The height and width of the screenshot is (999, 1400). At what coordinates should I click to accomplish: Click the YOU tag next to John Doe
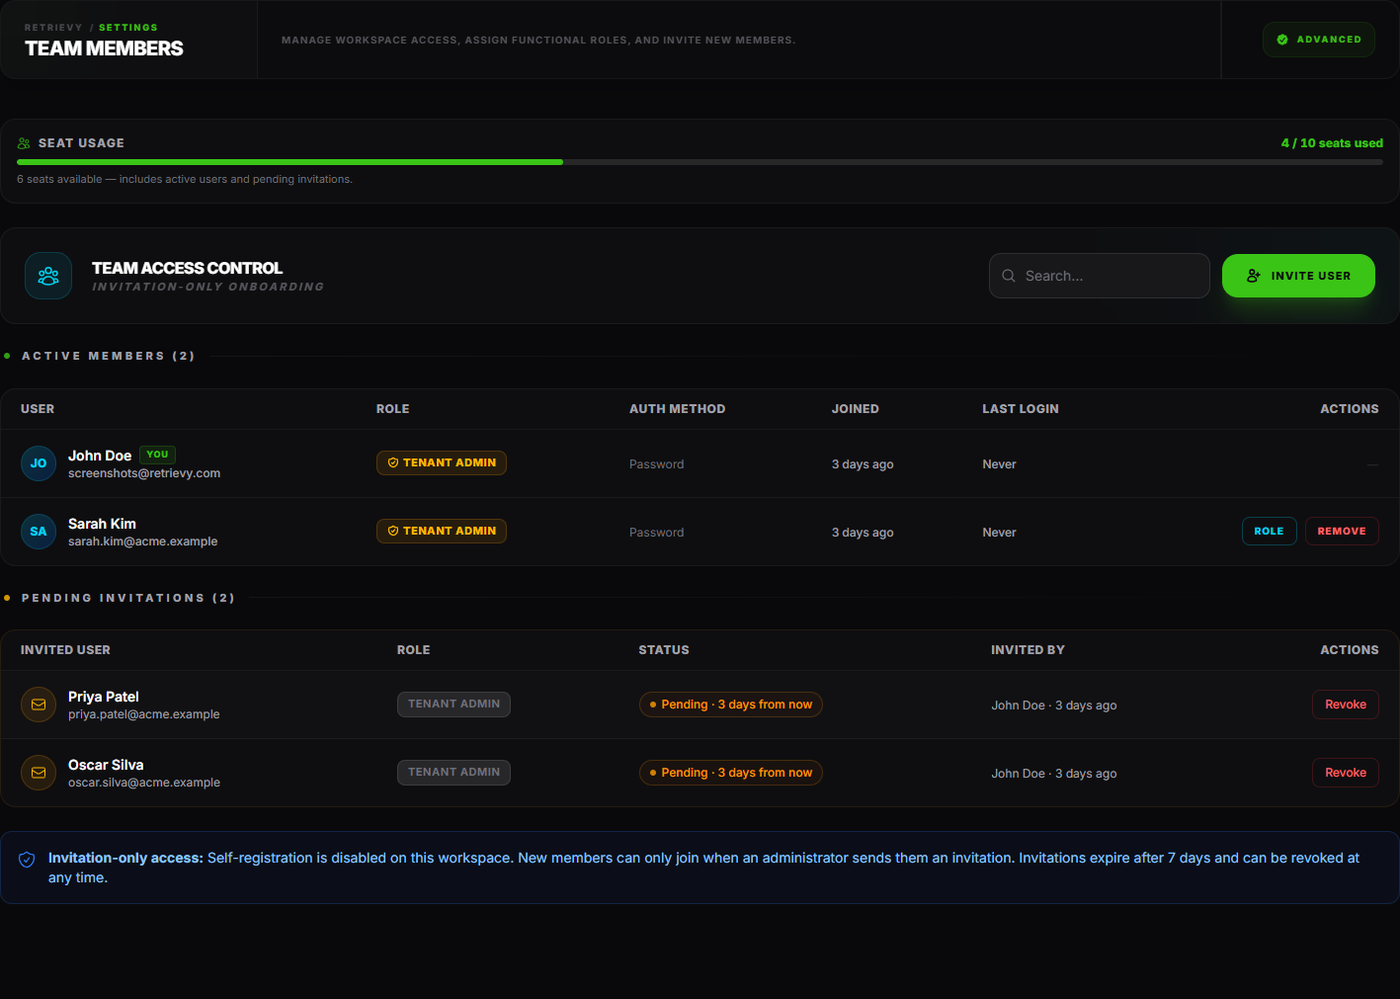tap(157, 454)
